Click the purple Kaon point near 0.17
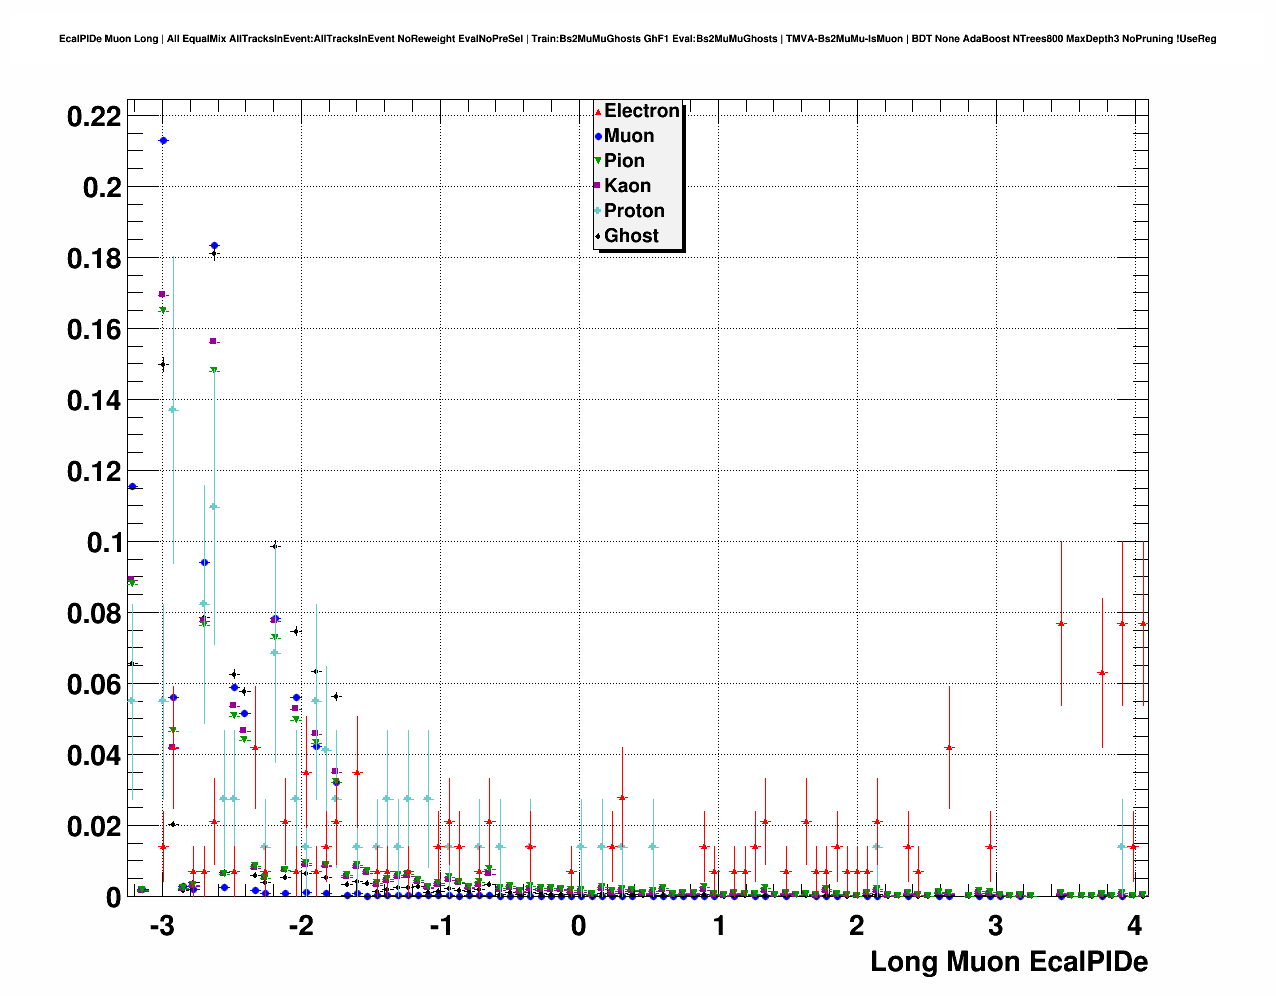The width and height of the screenshot is (1276, 996). click(x=162, y=294)
